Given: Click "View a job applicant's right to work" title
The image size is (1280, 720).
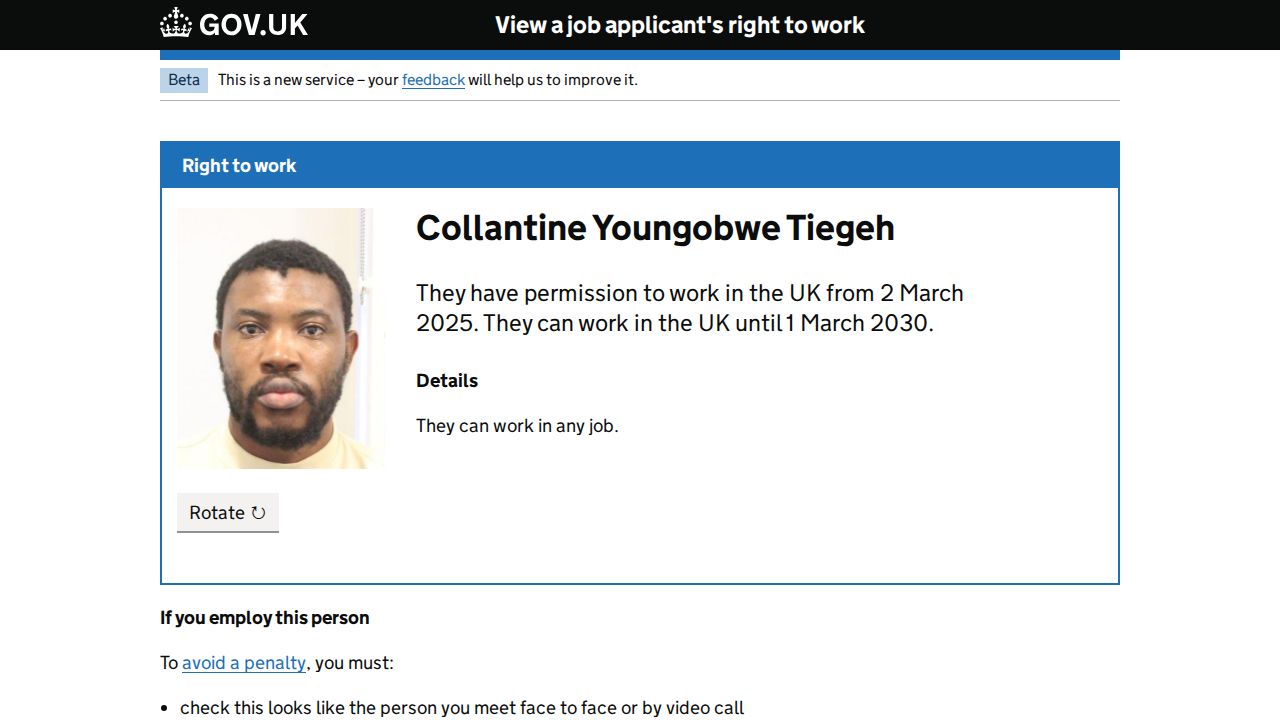Looking at the screenshot, I should pyautogui.click(x=680, y=25).
